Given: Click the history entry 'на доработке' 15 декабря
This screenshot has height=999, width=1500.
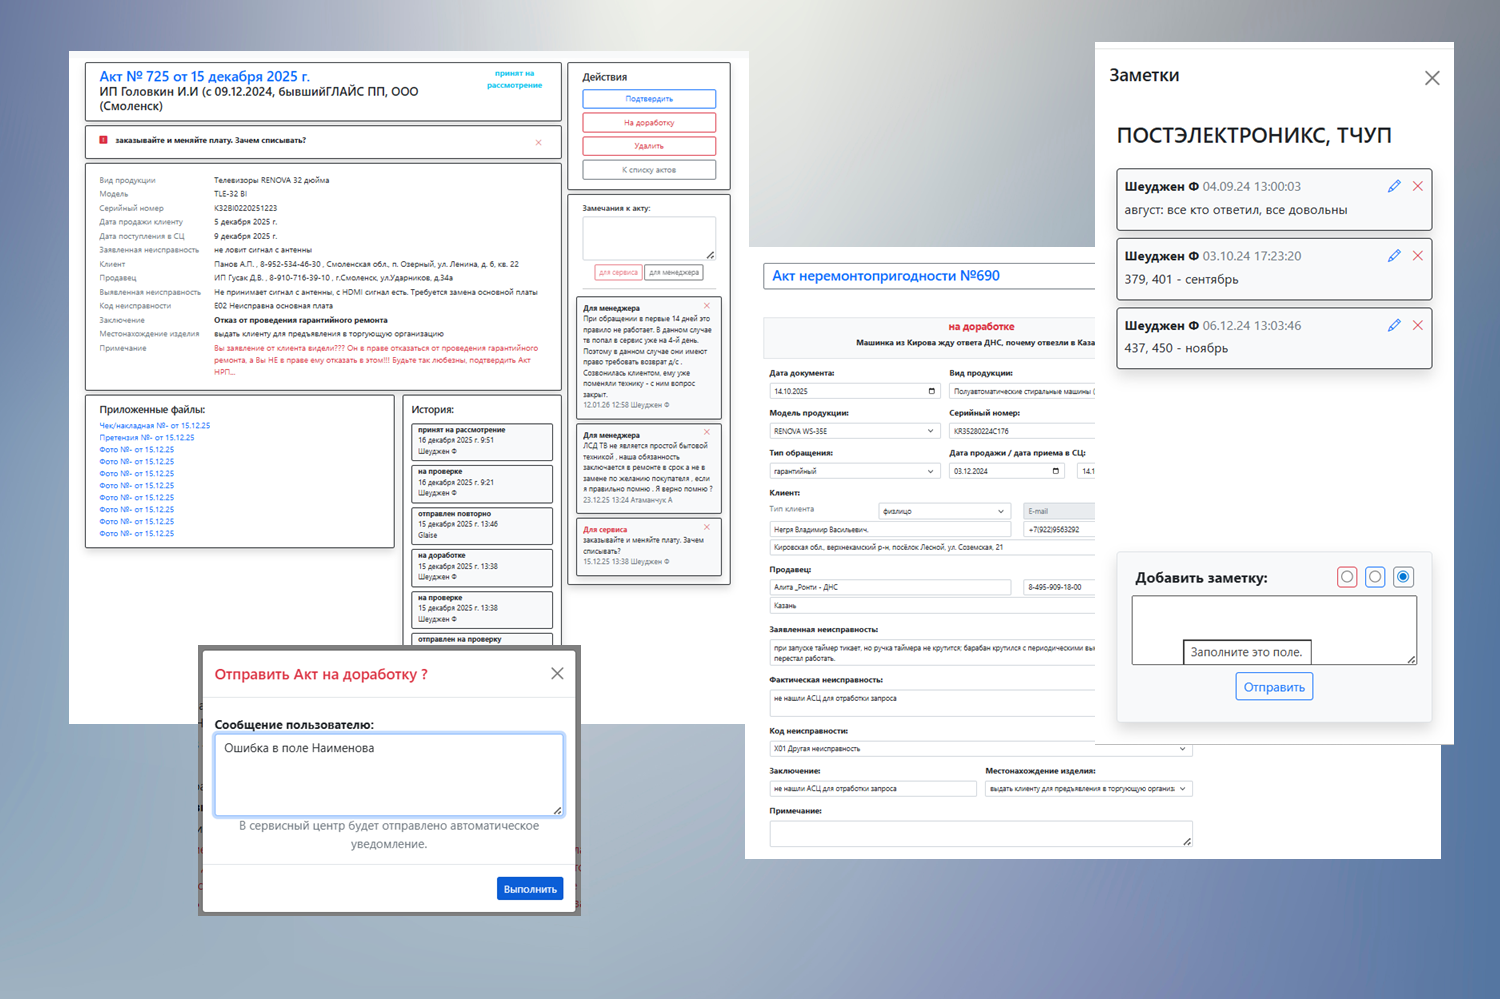Looking at the screenshot, I should [482, 567].
